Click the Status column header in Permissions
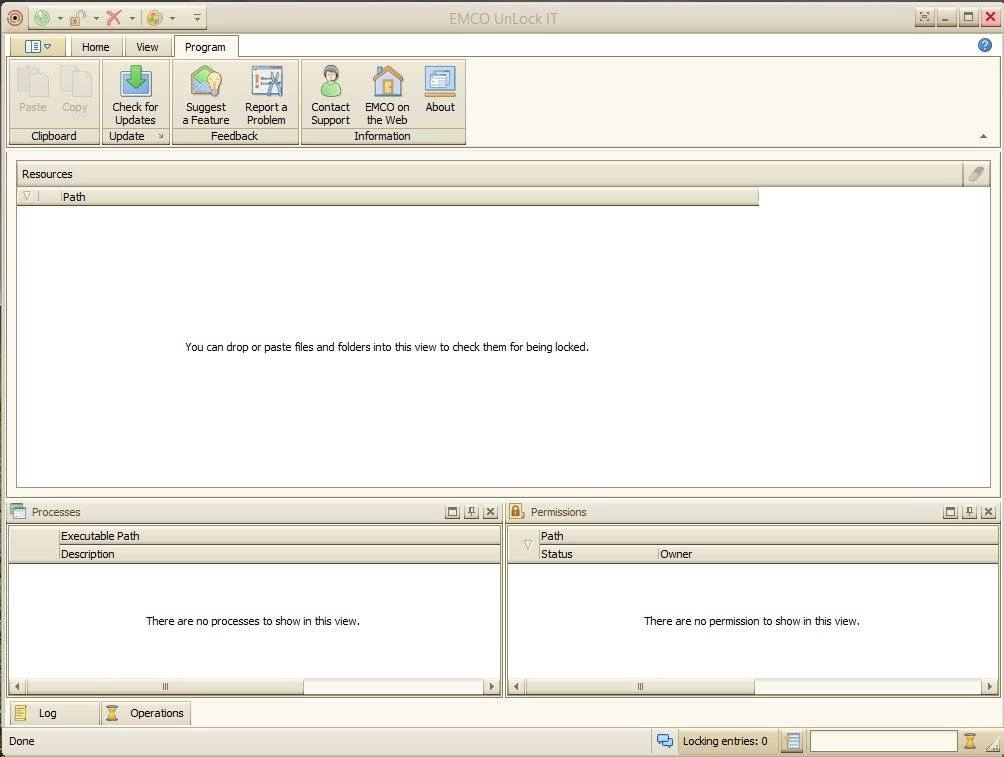Viewport: 1004px width, 757px height. pos(598,553)
